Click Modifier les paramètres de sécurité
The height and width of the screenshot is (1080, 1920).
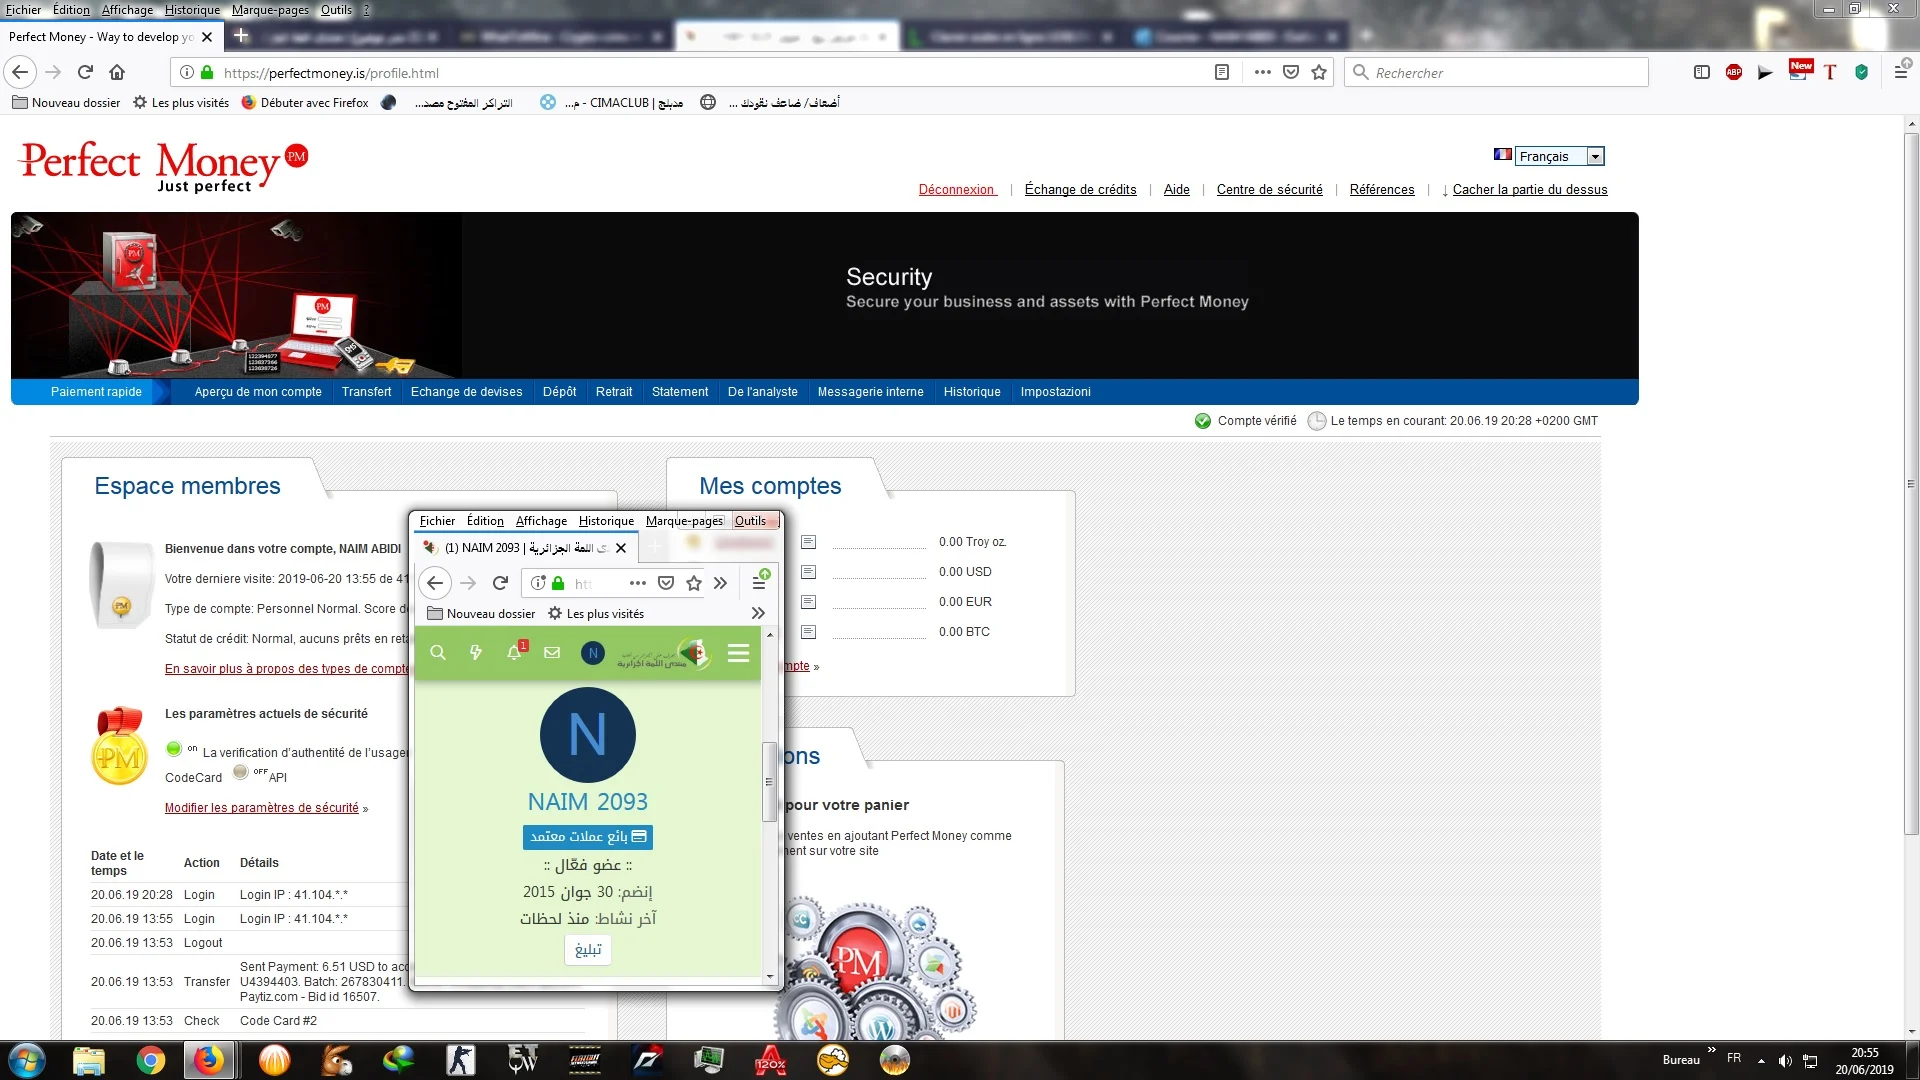(x=262, y=808)
